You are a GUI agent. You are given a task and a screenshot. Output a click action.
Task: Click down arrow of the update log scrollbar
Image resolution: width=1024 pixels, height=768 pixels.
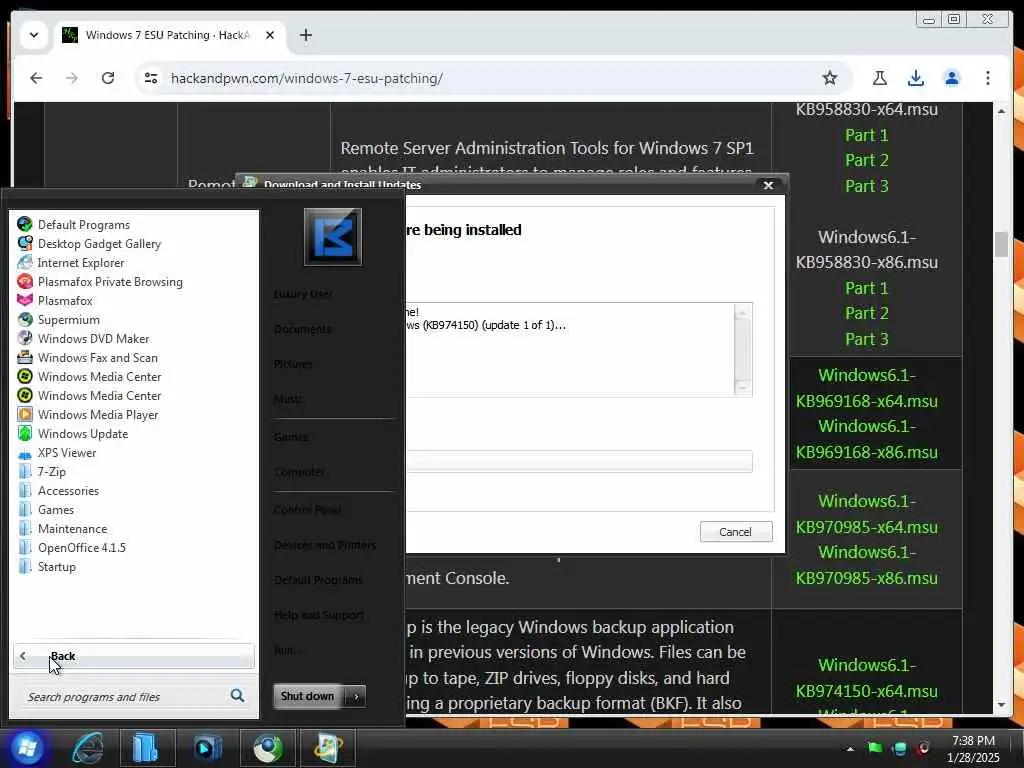tap(743, 388)
